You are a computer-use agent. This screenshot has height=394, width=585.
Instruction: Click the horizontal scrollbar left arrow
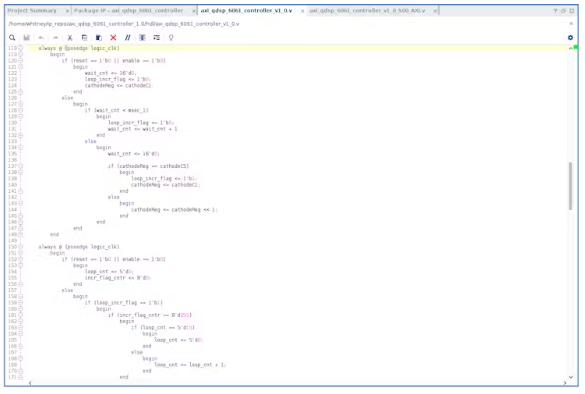point(30,383)
